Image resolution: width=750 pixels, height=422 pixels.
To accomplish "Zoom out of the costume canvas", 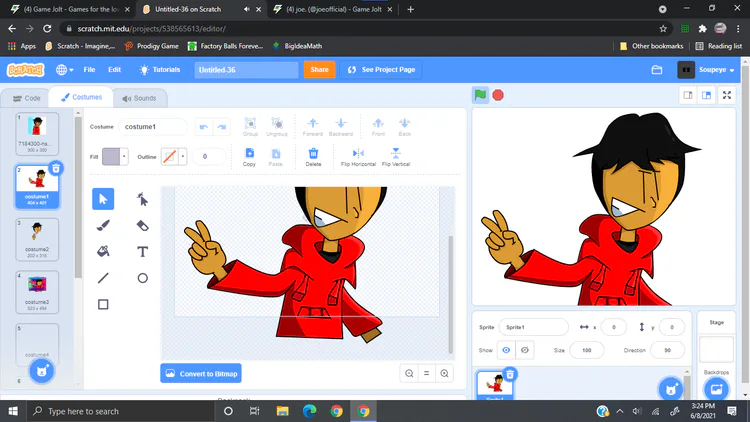I will 409,374.
